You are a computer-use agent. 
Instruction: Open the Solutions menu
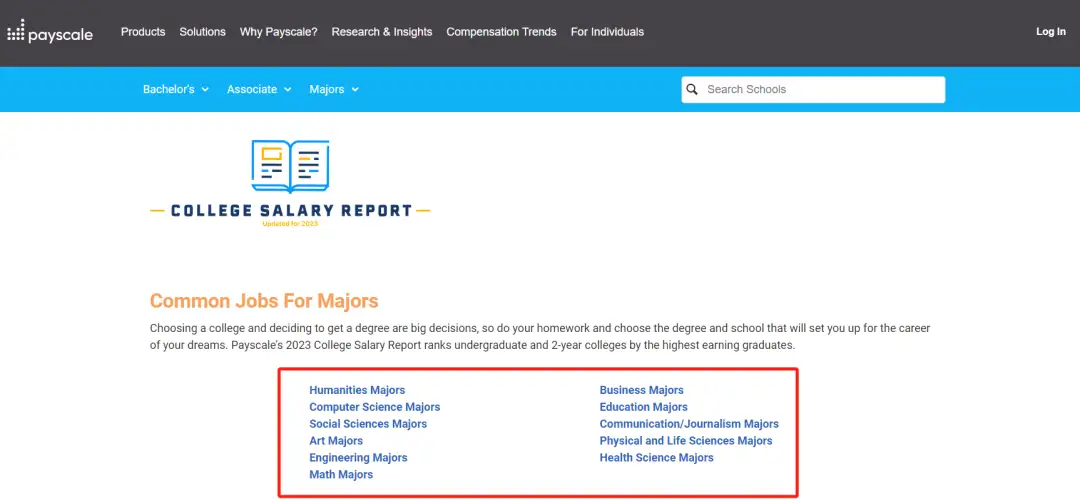(x=202, y=32)
